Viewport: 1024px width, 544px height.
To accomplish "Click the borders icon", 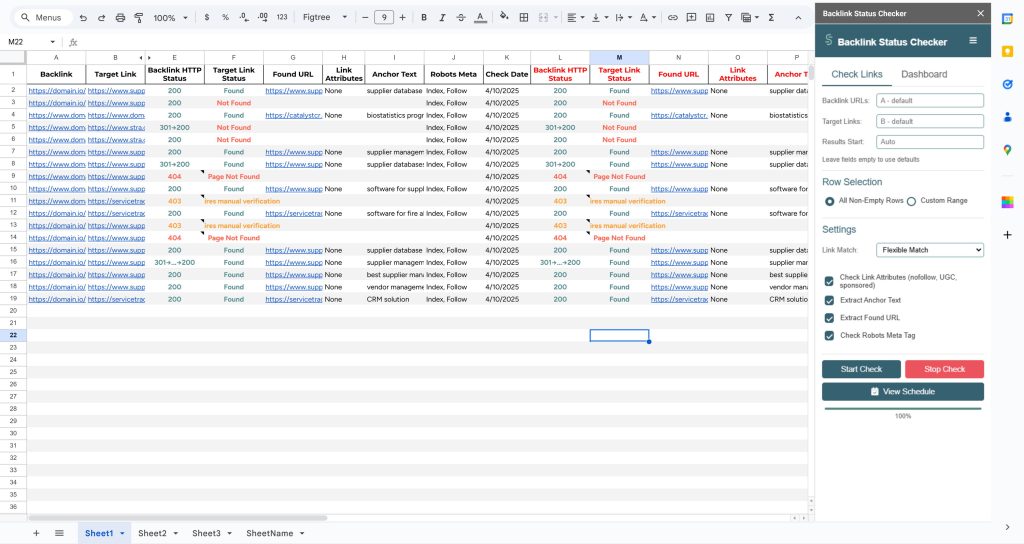I will (524, 18).
